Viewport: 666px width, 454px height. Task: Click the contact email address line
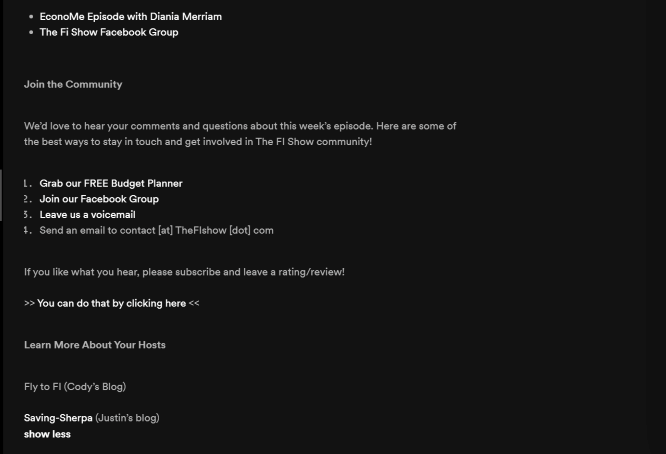pyautogui.click(x=156, y=231)
